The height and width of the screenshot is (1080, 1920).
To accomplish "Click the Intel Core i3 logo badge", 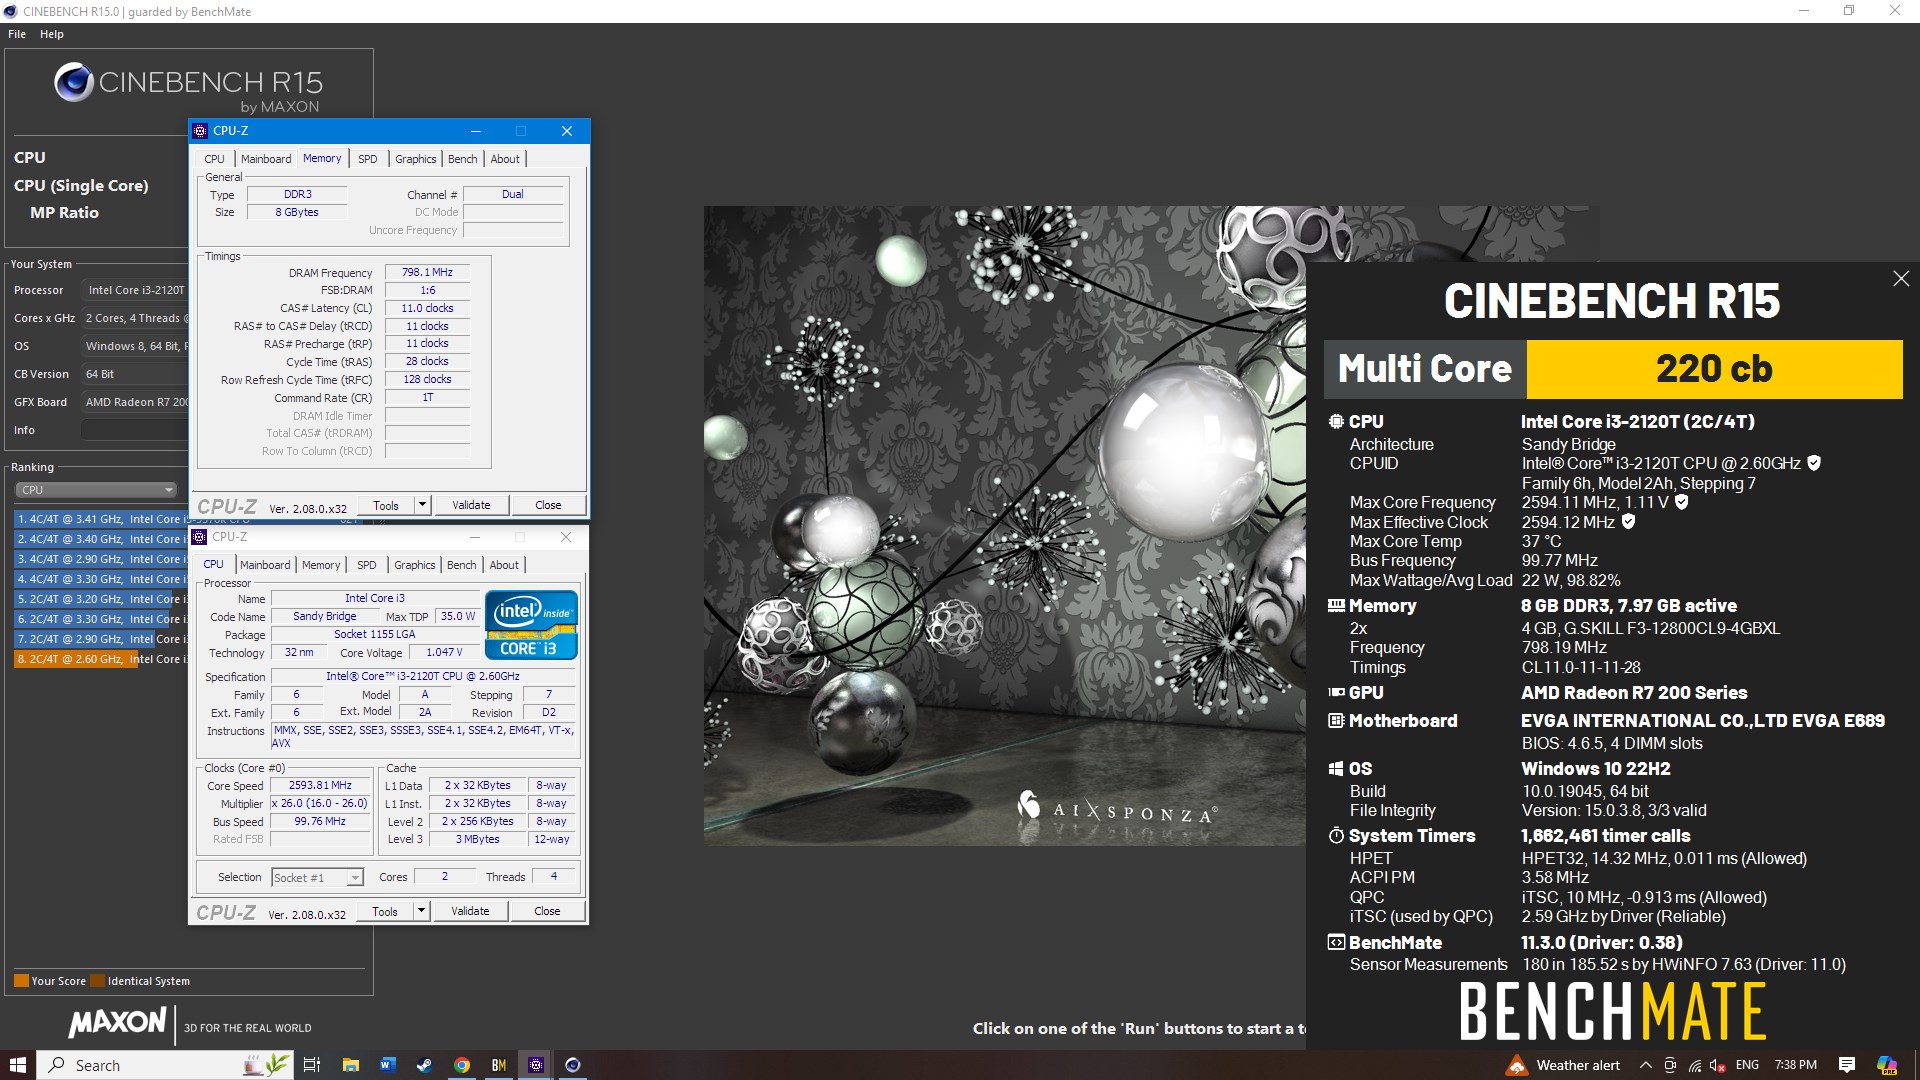I will click(531, 625).
